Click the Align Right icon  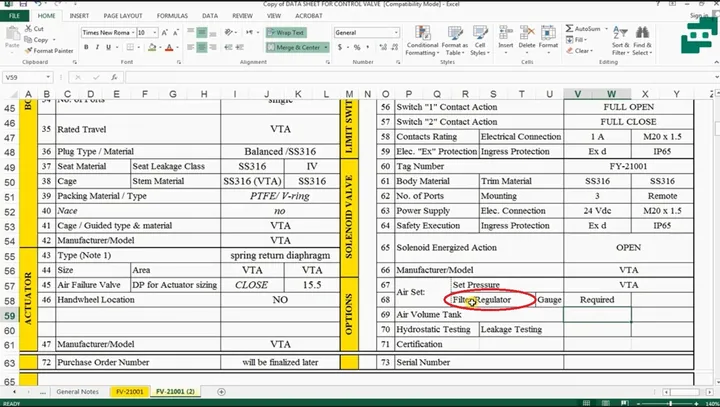tap(213, 47)
